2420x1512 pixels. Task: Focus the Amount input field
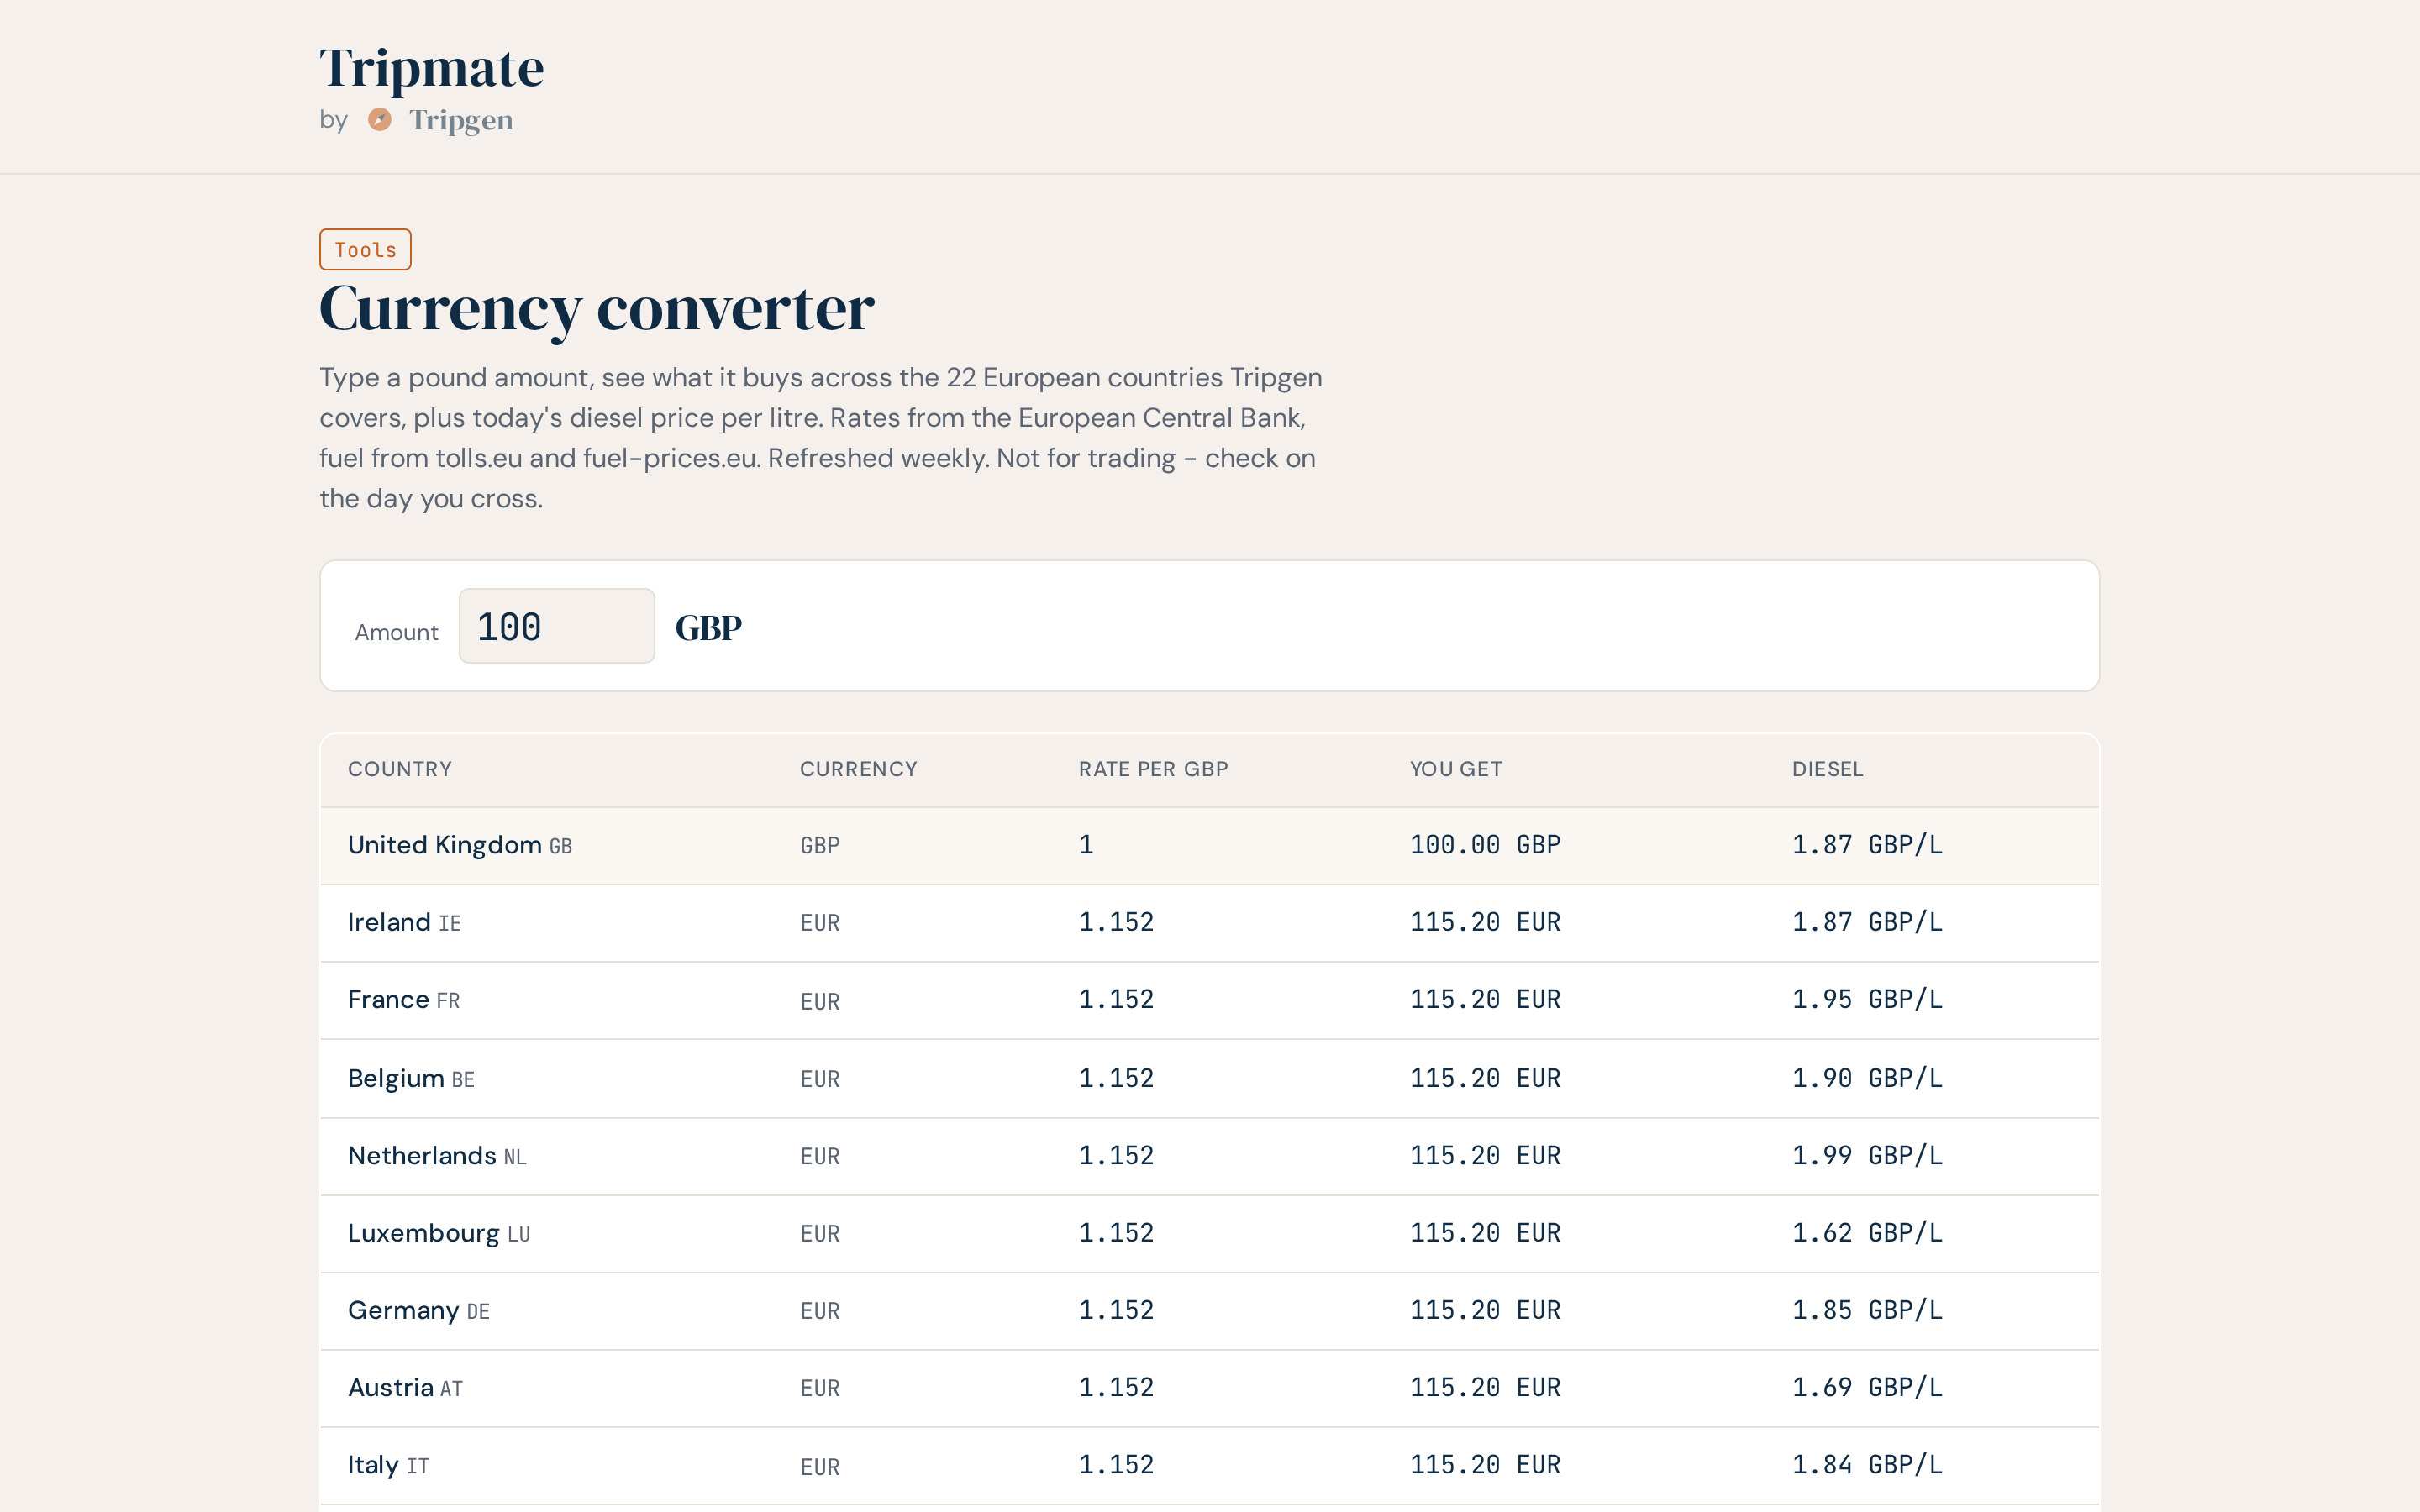tap(556, 626)
